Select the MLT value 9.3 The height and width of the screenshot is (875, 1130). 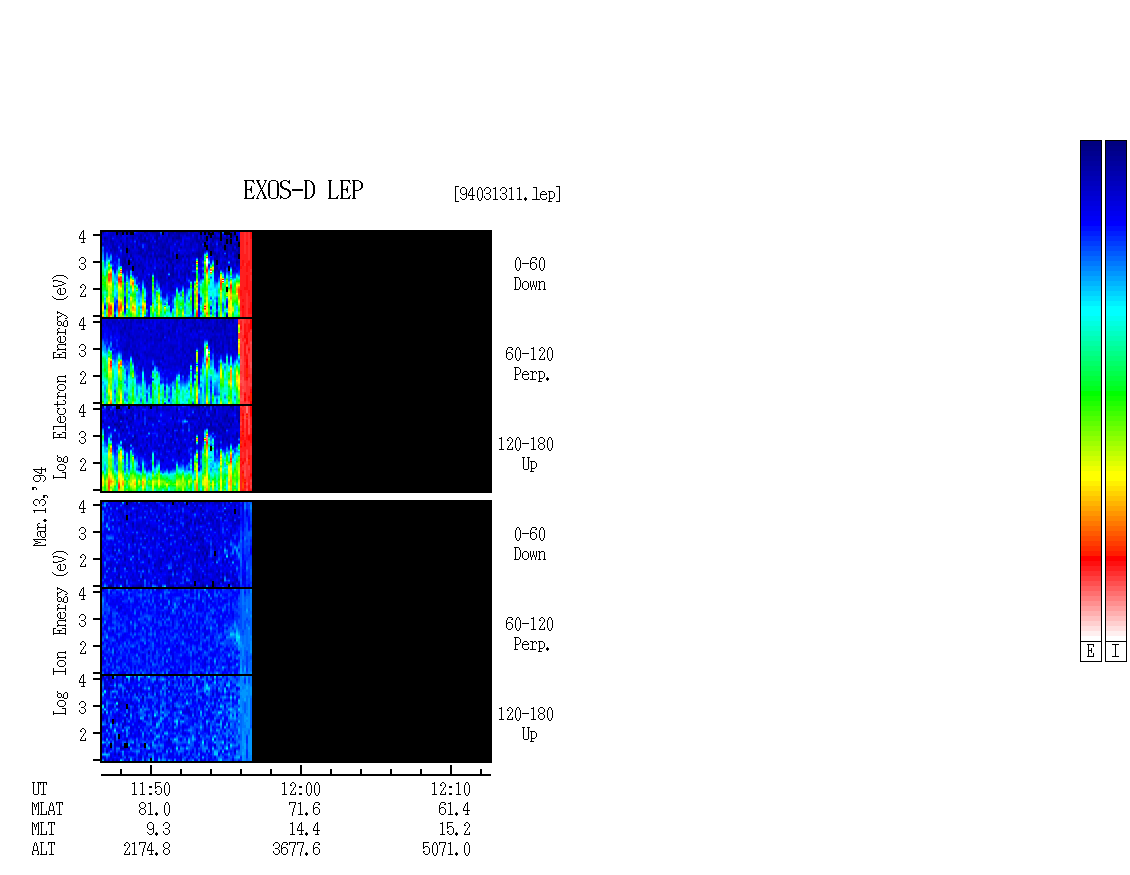pyautogui.click(x=159, y=830)
